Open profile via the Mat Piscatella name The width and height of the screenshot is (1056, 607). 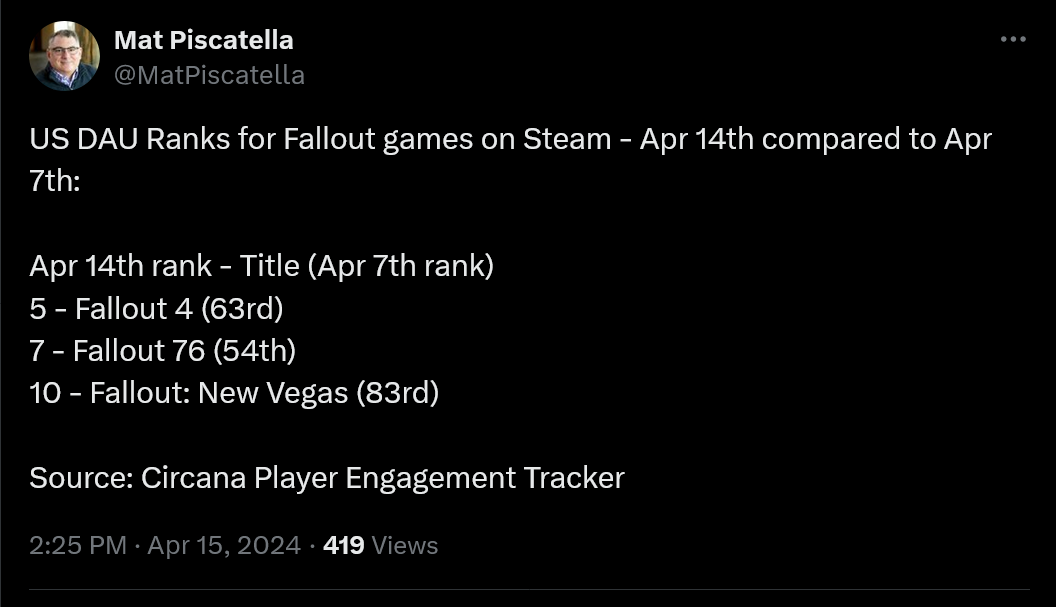[204, 40]
